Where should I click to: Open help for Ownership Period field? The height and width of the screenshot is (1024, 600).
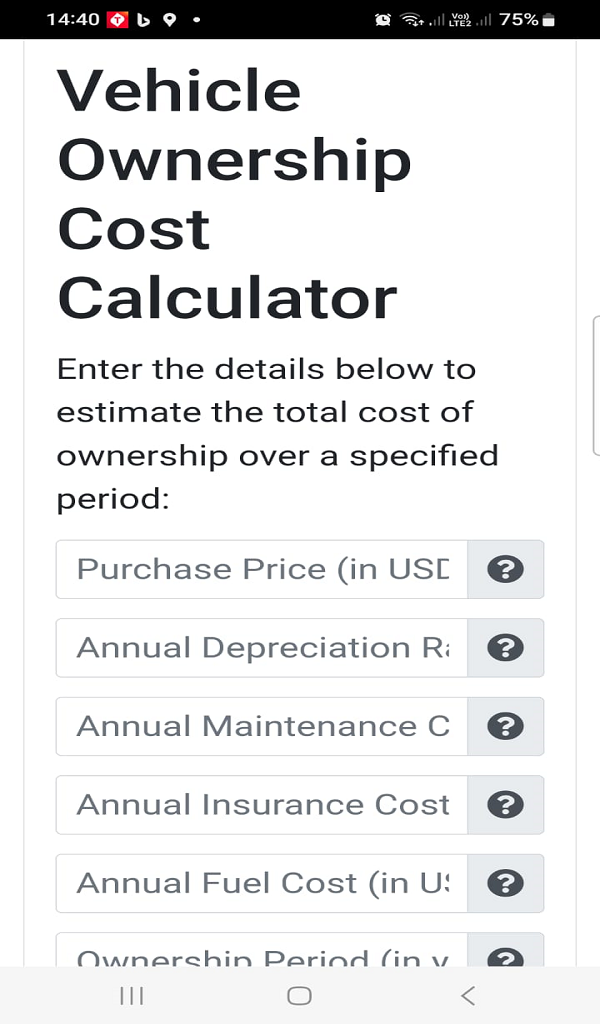(x=505, y=955)
